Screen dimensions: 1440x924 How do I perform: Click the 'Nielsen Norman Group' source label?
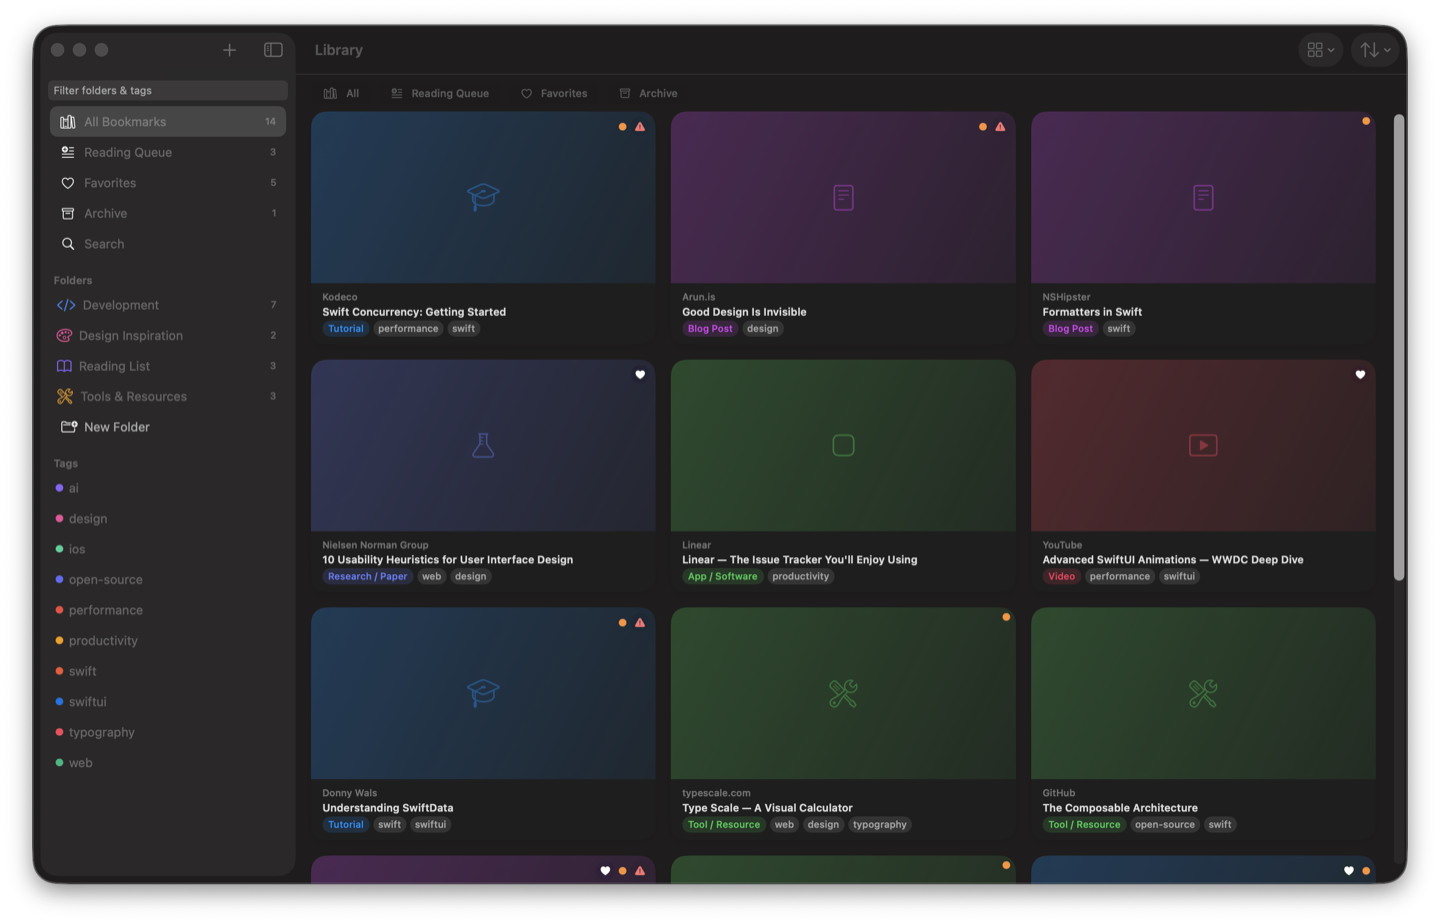[375, 545]
